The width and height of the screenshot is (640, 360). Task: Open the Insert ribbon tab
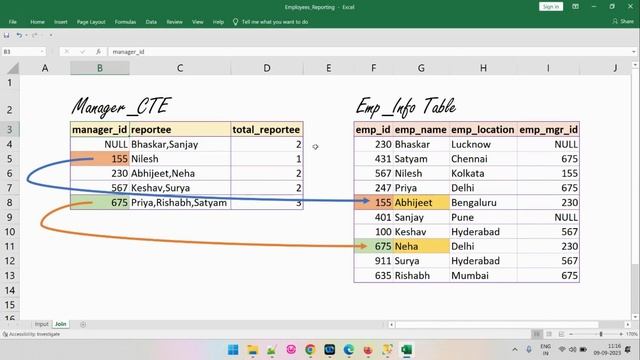pyautogui.click(x=61, y=22)
